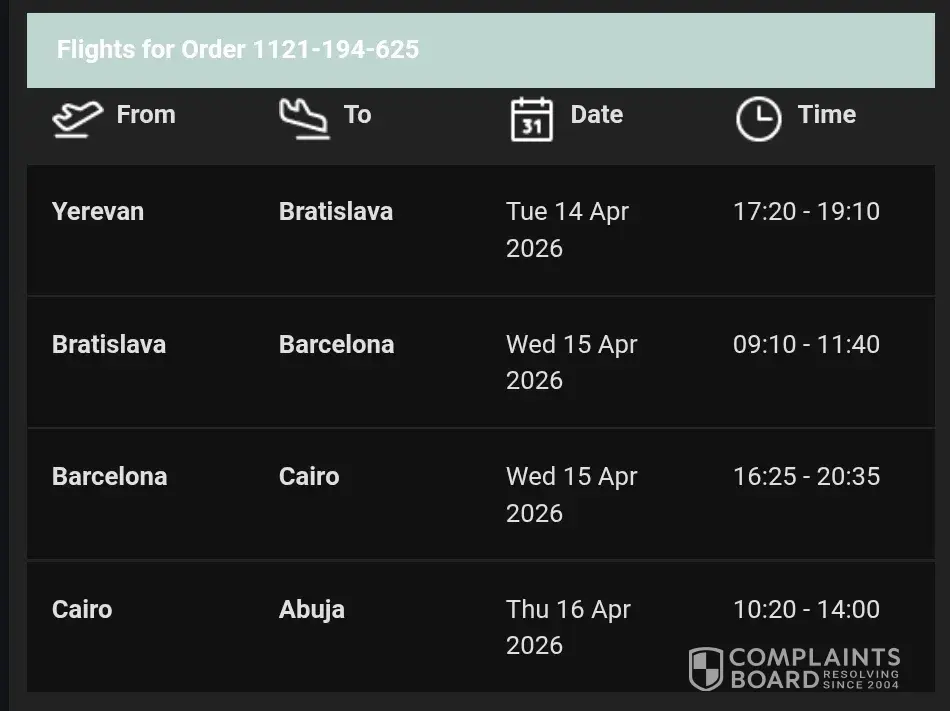The height and width of the screenshot is (711, 950).
Task: Click the clock icon beside Time
Action: coord(758,119)
